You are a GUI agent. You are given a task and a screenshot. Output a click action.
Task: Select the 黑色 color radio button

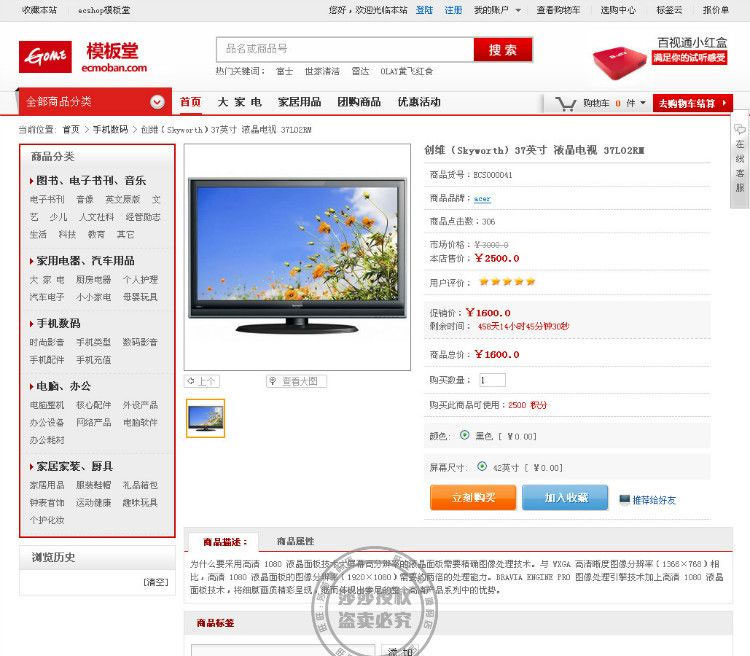(464, 435)
